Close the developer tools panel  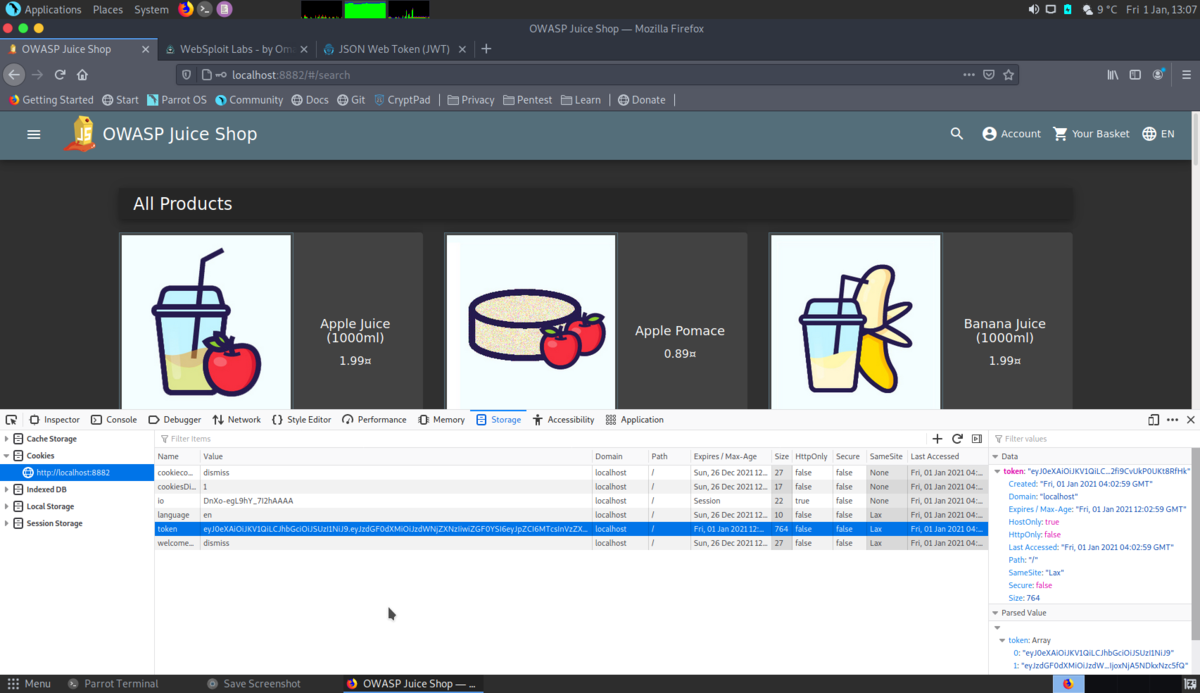tap(1191, 420)
